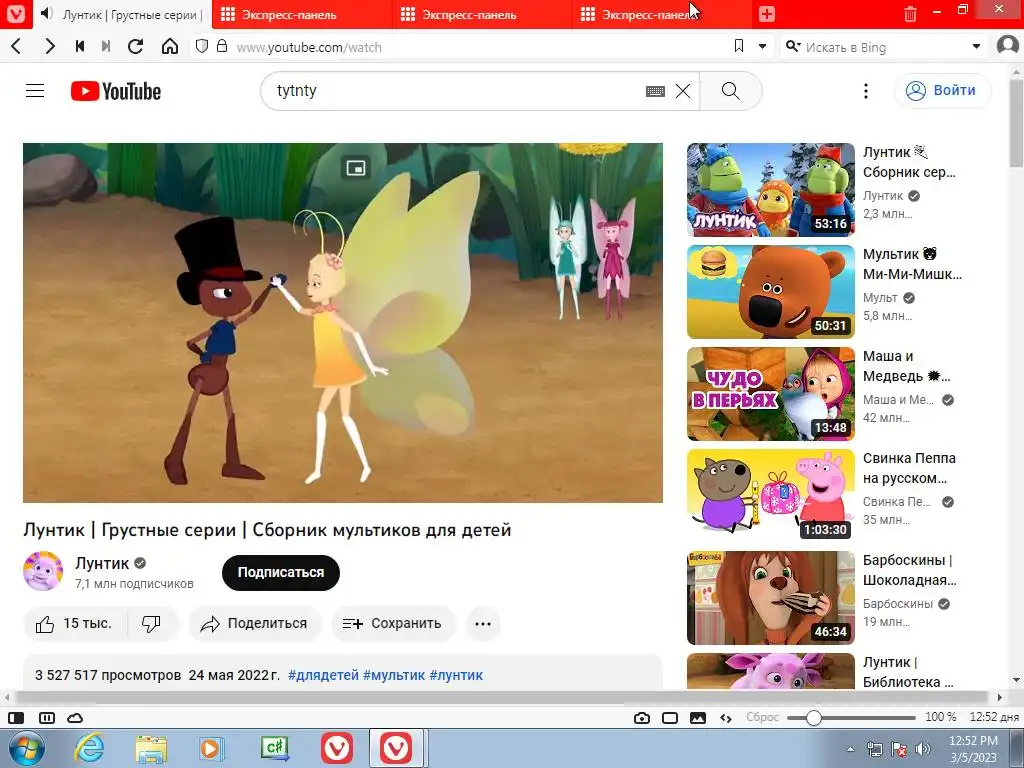Like the video with 15 тыс.
This screenshot has height=768, width=1024.
click(75, 624)
